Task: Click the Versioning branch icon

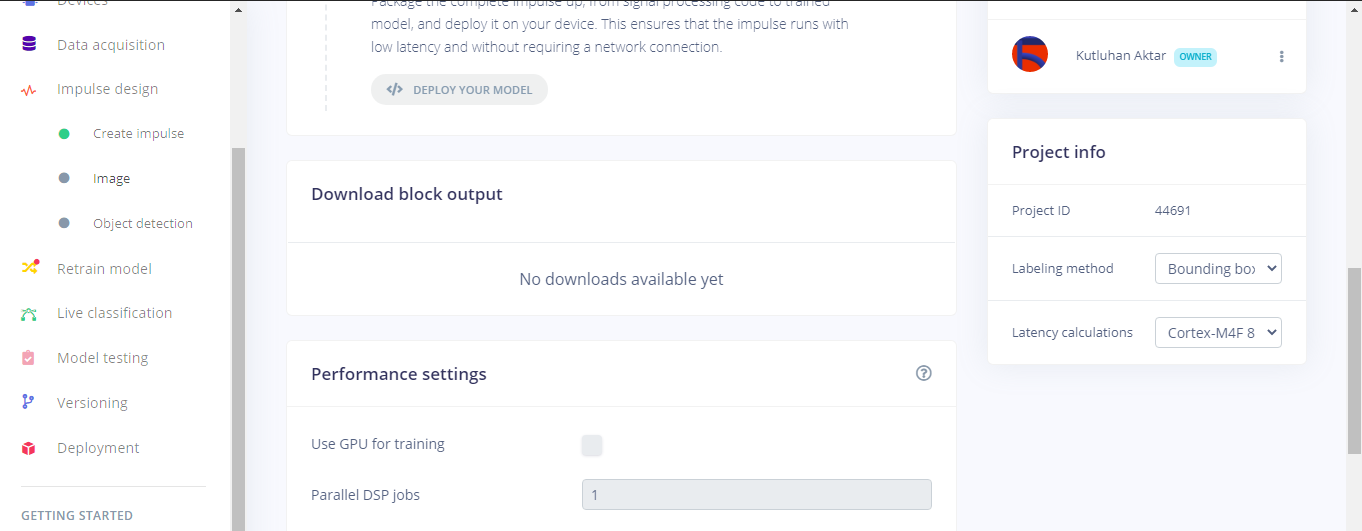Action: 29,402
